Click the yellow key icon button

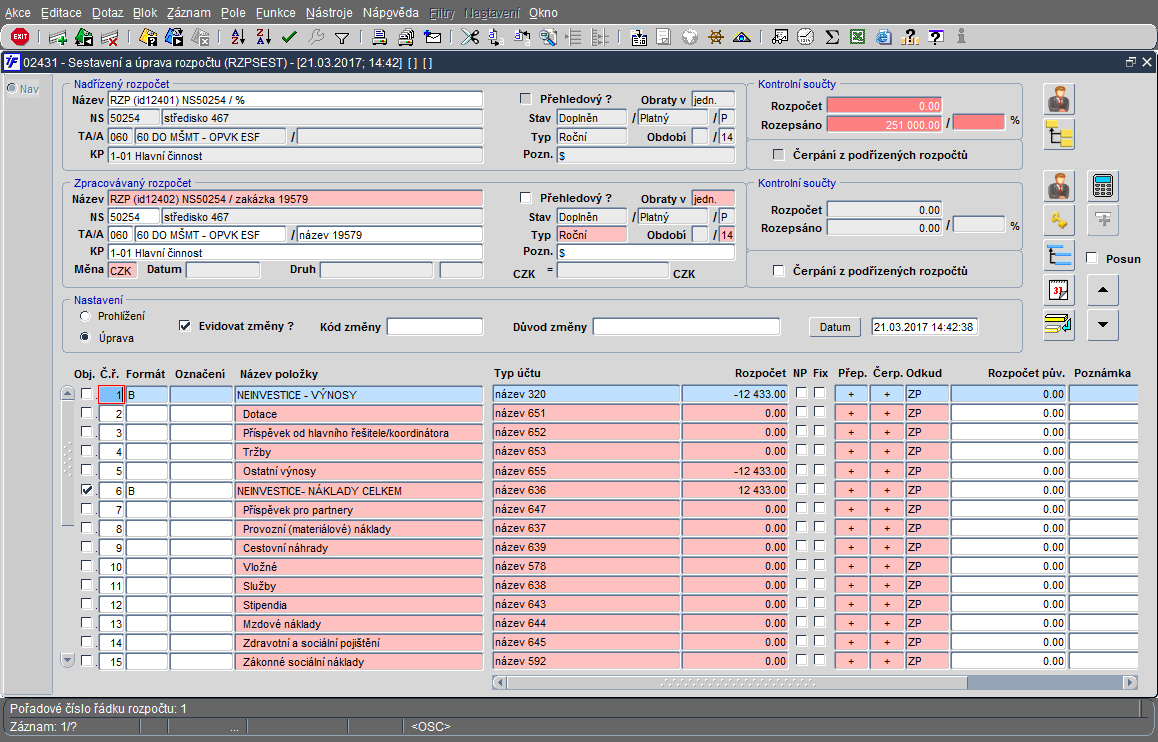1059,220
